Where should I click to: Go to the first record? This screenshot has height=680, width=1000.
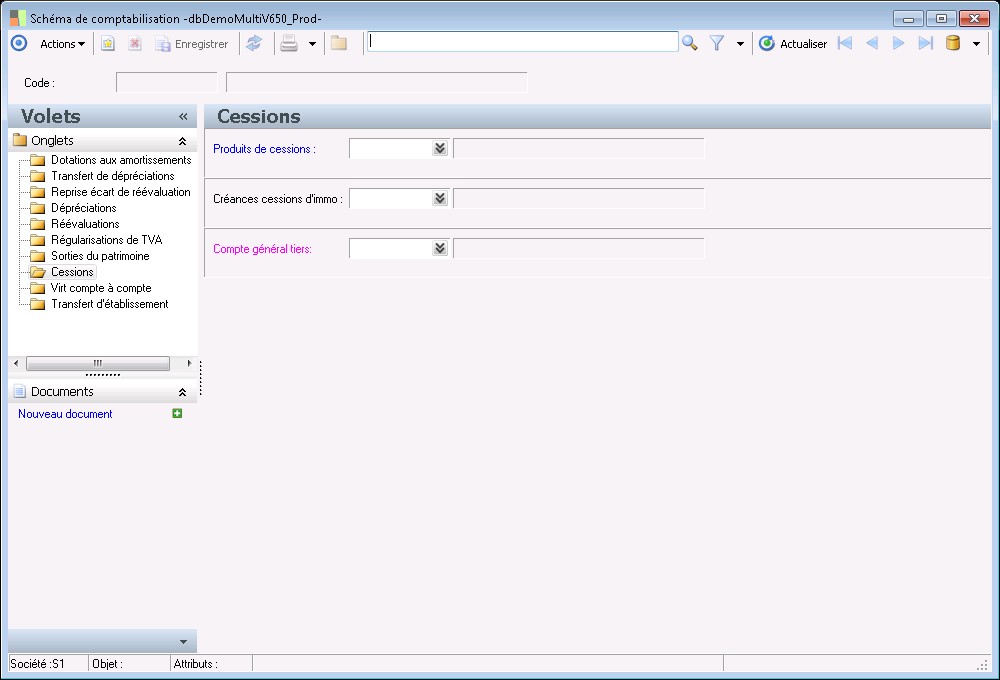coord(845,43)
